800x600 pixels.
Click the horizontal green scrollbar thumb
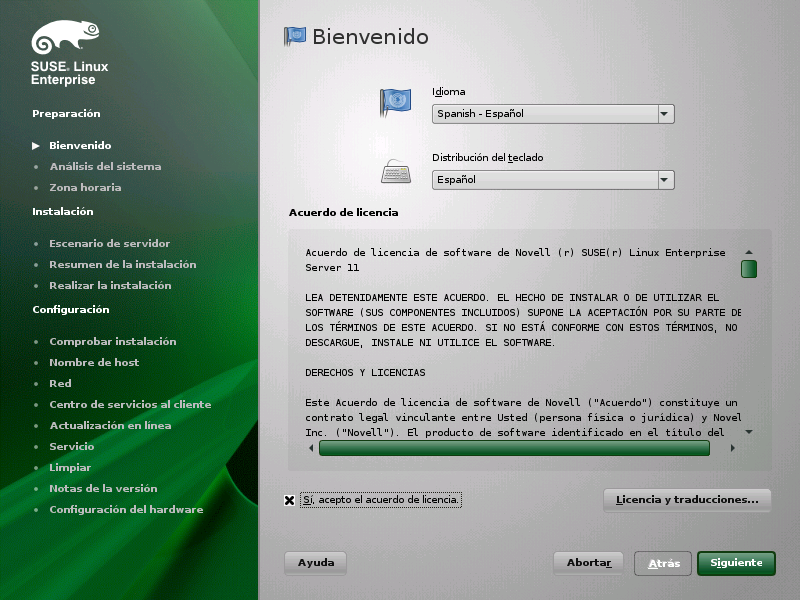pyautogui.click(x=514, y=448)
